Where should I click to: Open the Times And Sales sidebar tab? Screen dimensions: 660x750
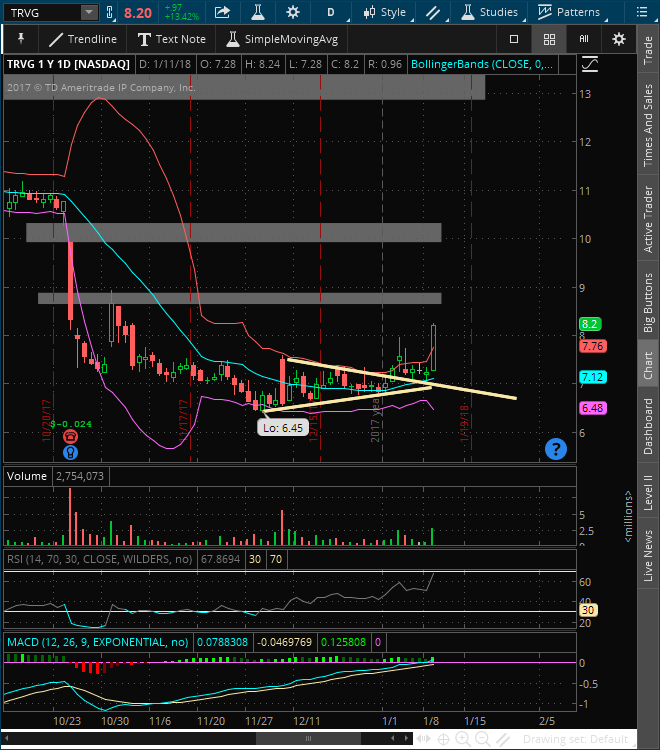648,125
